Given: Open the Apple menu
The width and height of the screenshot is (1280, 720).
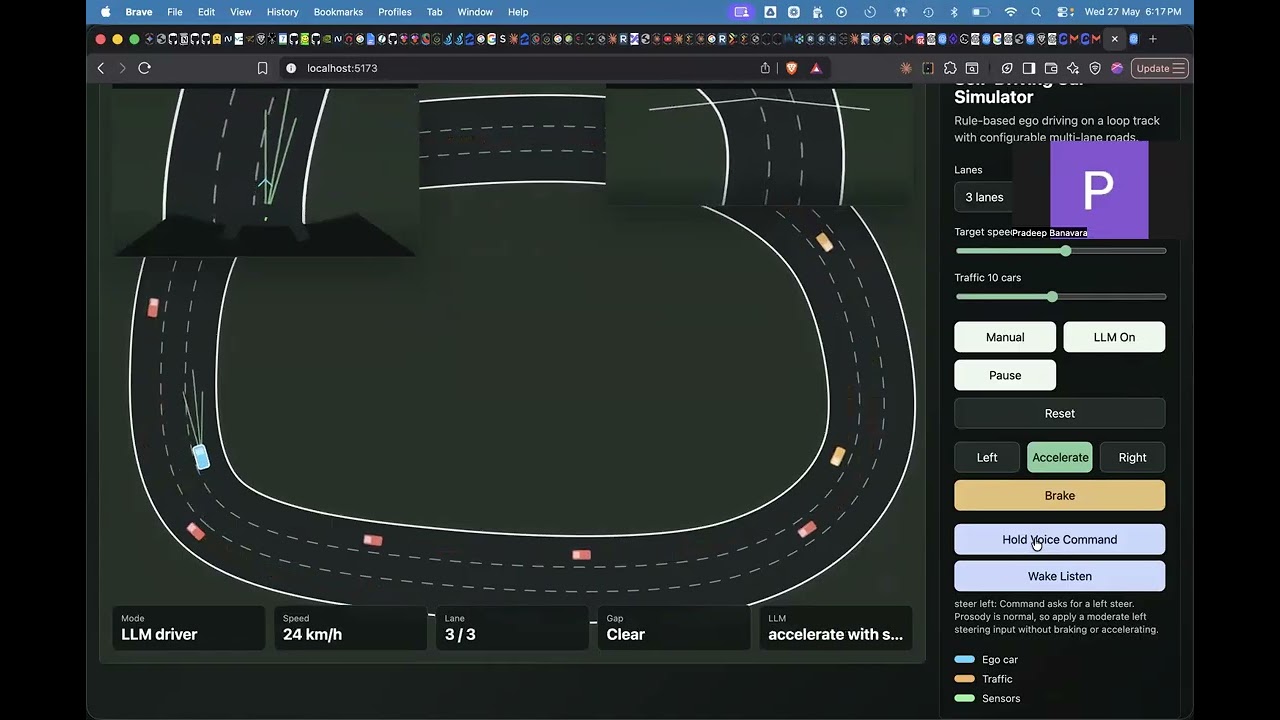Looking at the screenshot, I should pos(105,12).
